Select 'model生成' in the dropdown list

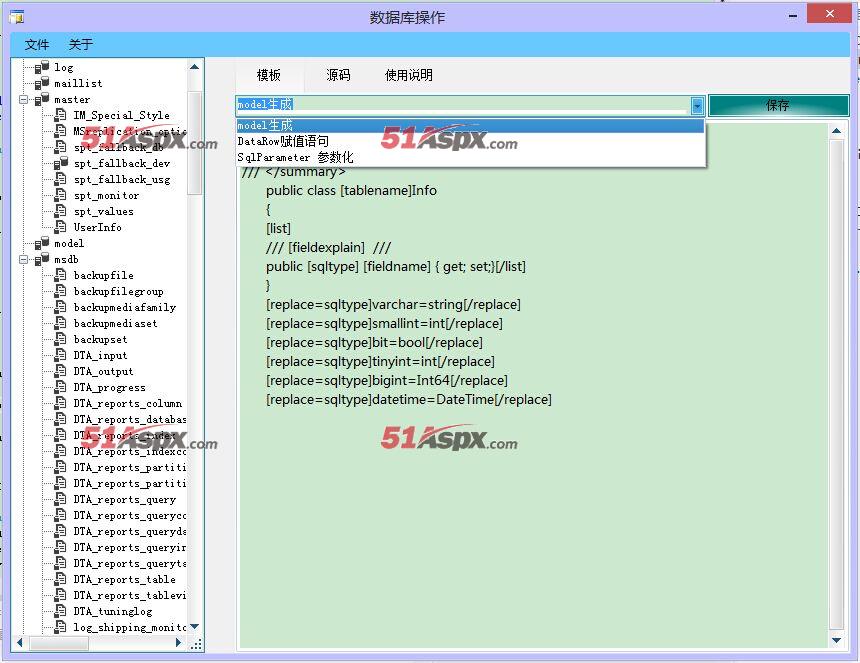coord(470,125)
